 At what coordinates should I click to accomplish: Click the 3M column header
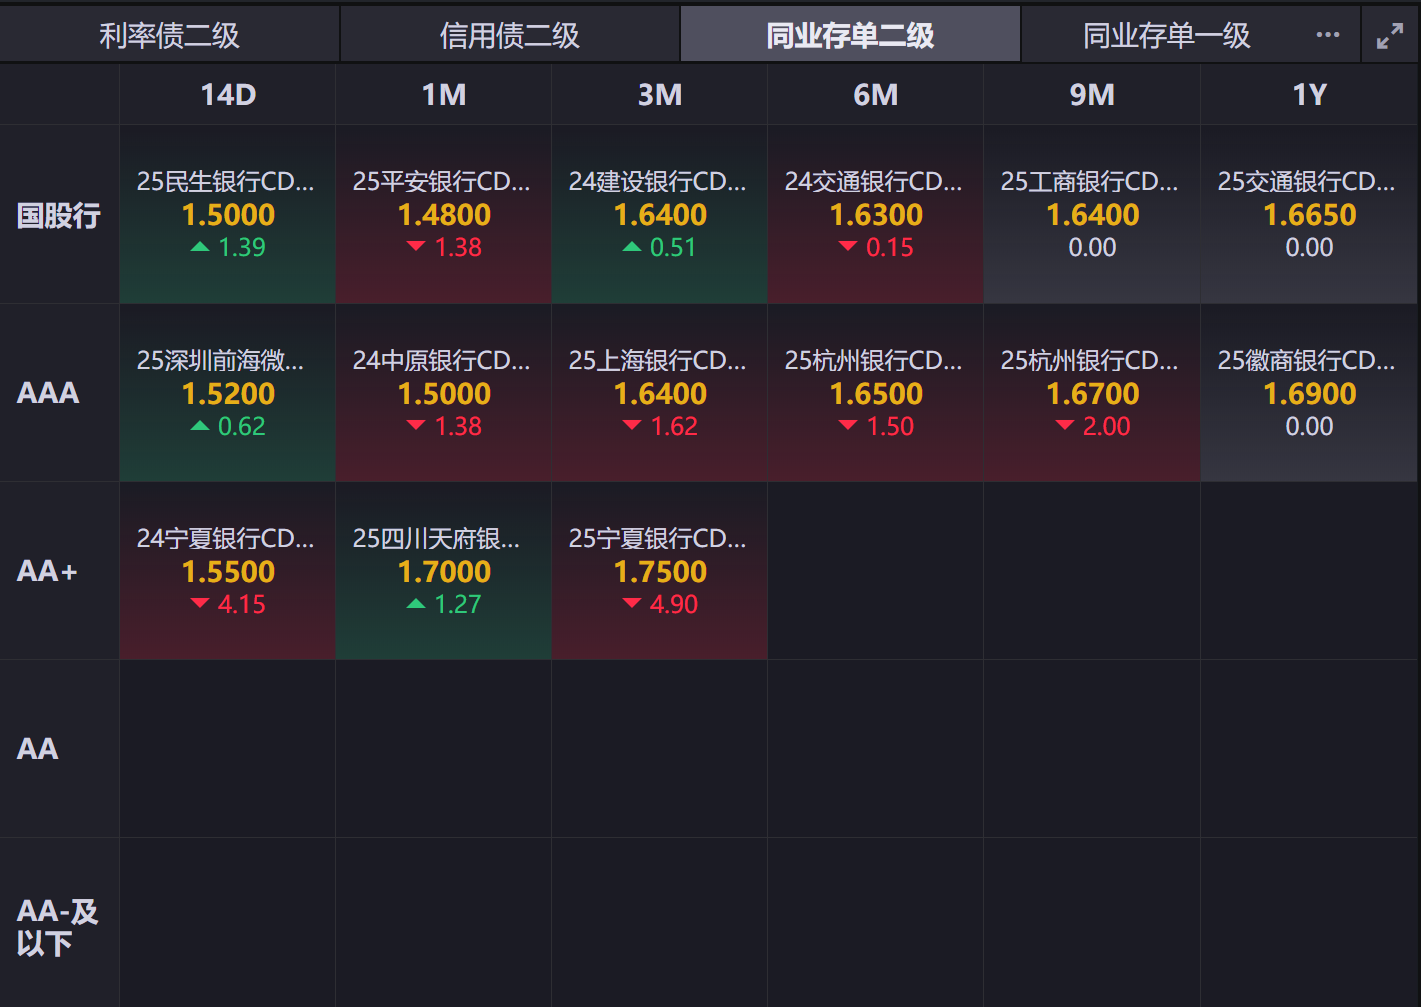[x=660, y=95]
